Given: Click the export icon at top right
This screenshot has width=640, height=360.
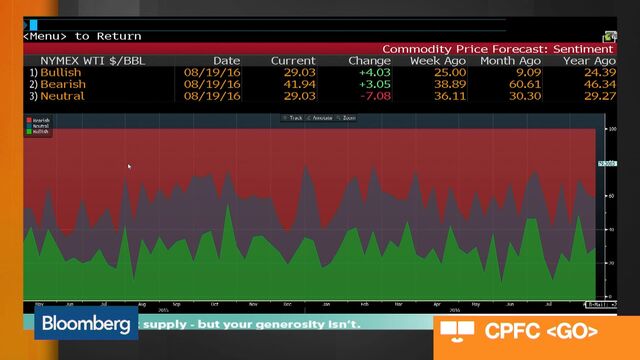Looking at the screenshot, I should point(609,37).
